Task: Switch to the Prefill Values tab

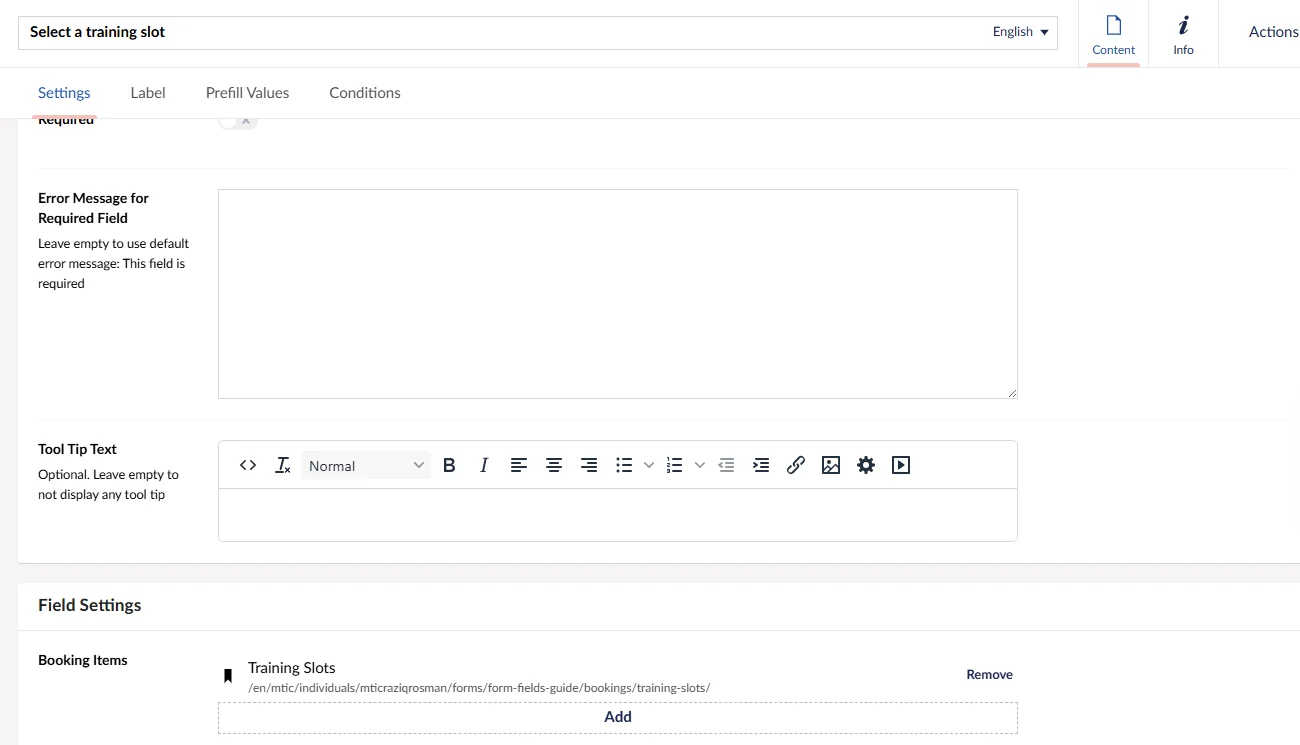Action: 247,93
